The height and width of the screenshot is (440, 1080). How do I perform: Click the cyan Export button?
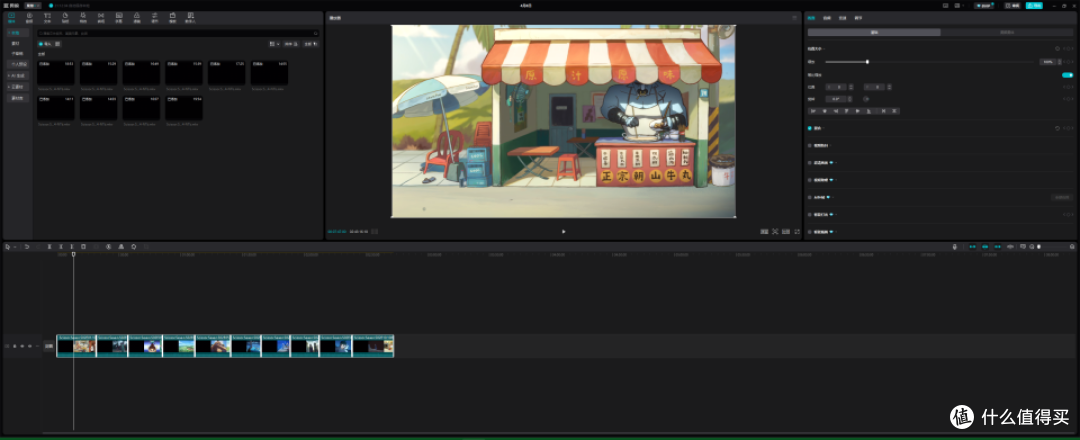[x=1033, y=6]
